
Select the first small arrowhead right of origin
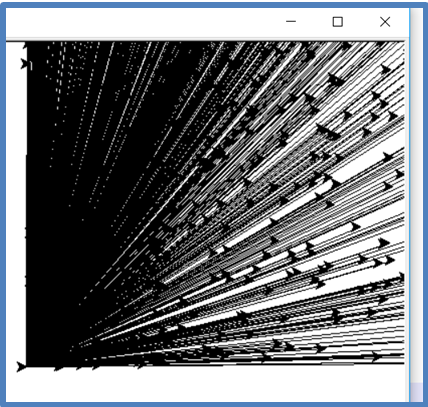point(59,368)
